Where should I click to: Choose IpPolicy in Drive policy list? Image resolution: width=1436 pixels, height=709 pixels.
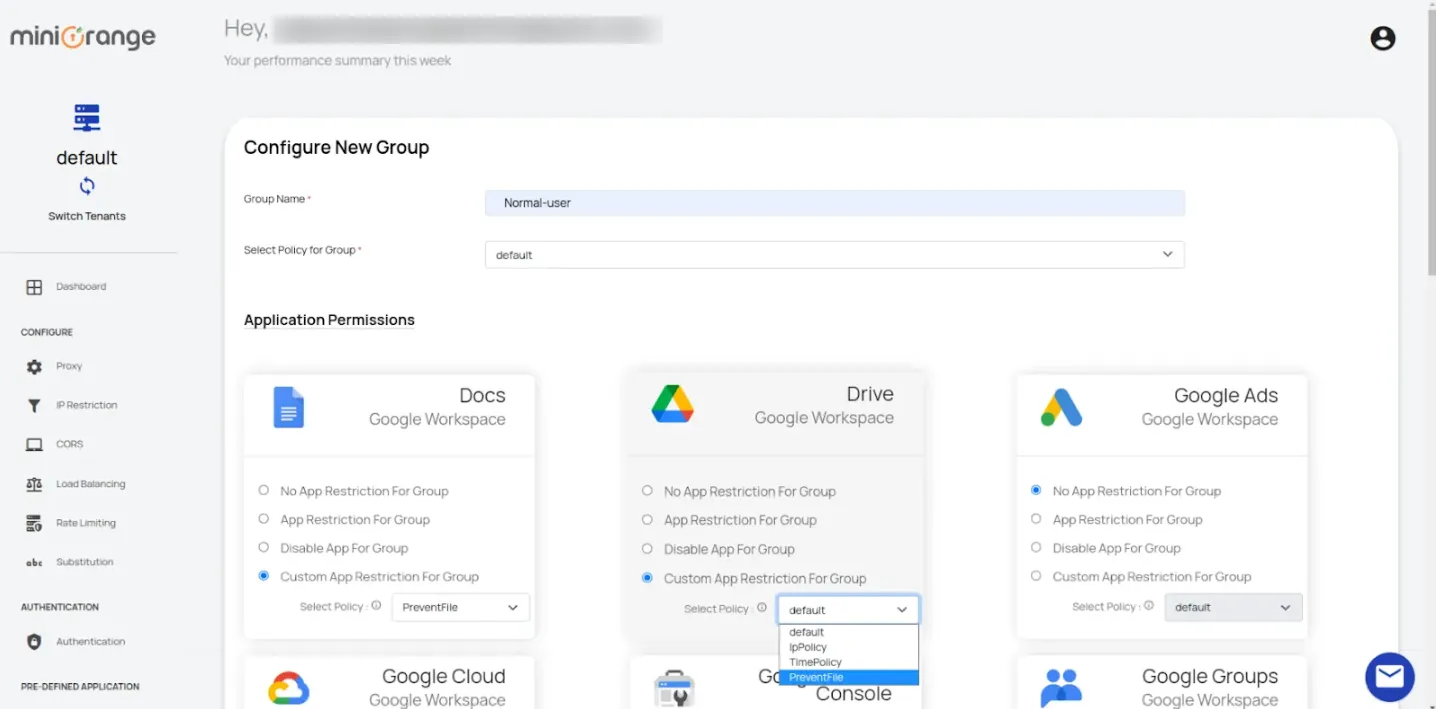click(848, 647)
